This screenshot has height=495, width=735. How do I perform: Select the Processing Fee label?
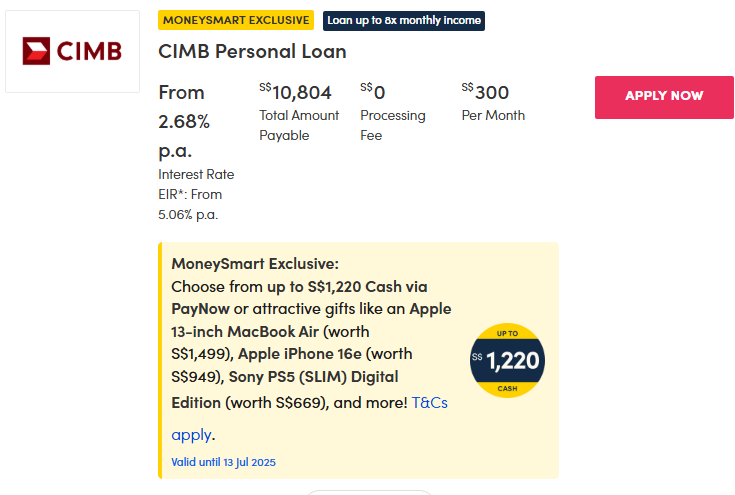[x=392, y=125]
